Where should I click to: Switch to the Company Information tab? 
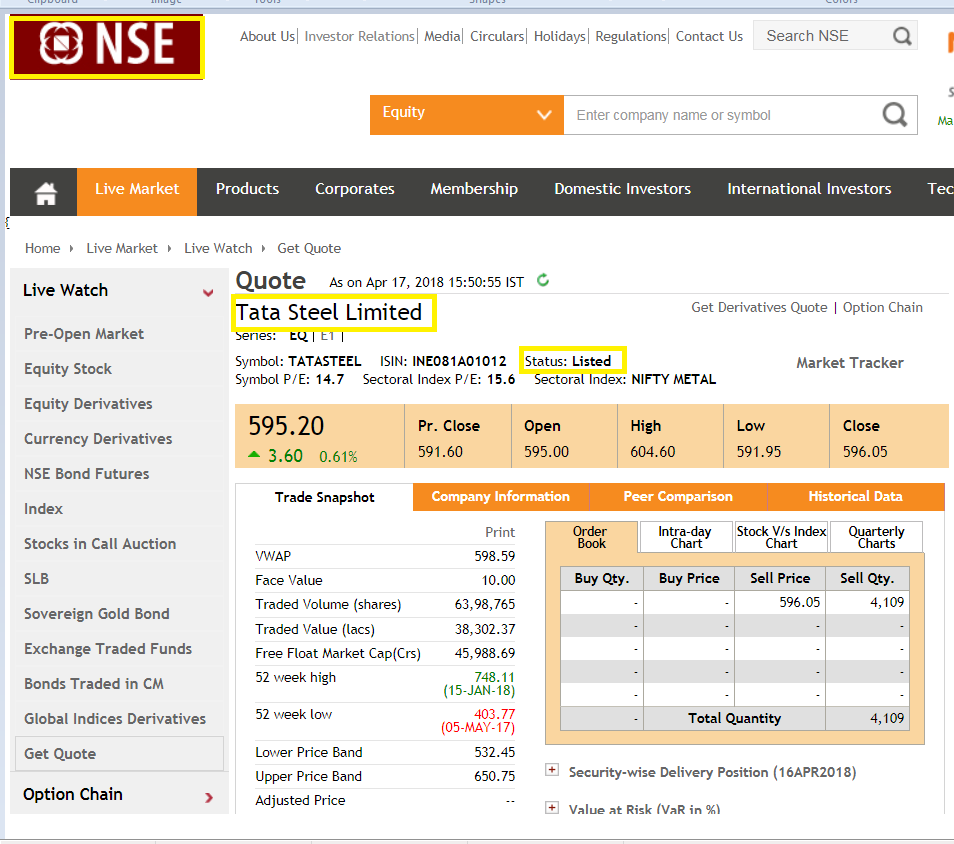click(x=501, y=497)
